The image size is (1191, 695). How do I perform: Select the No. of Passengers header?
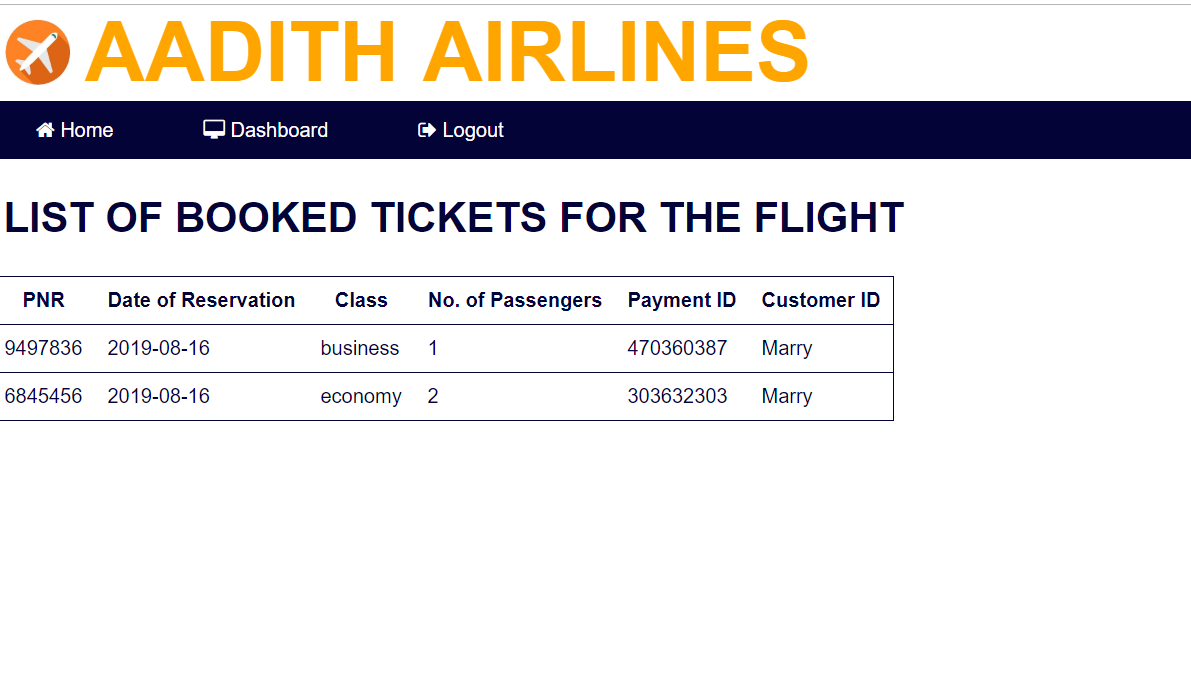(515, 301)
